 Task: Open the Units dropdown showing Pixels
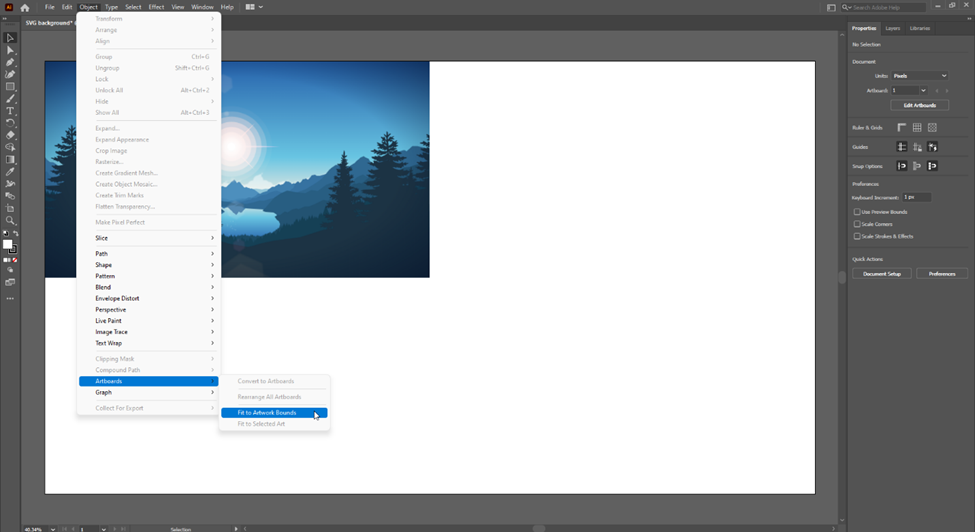coord(919,76)
